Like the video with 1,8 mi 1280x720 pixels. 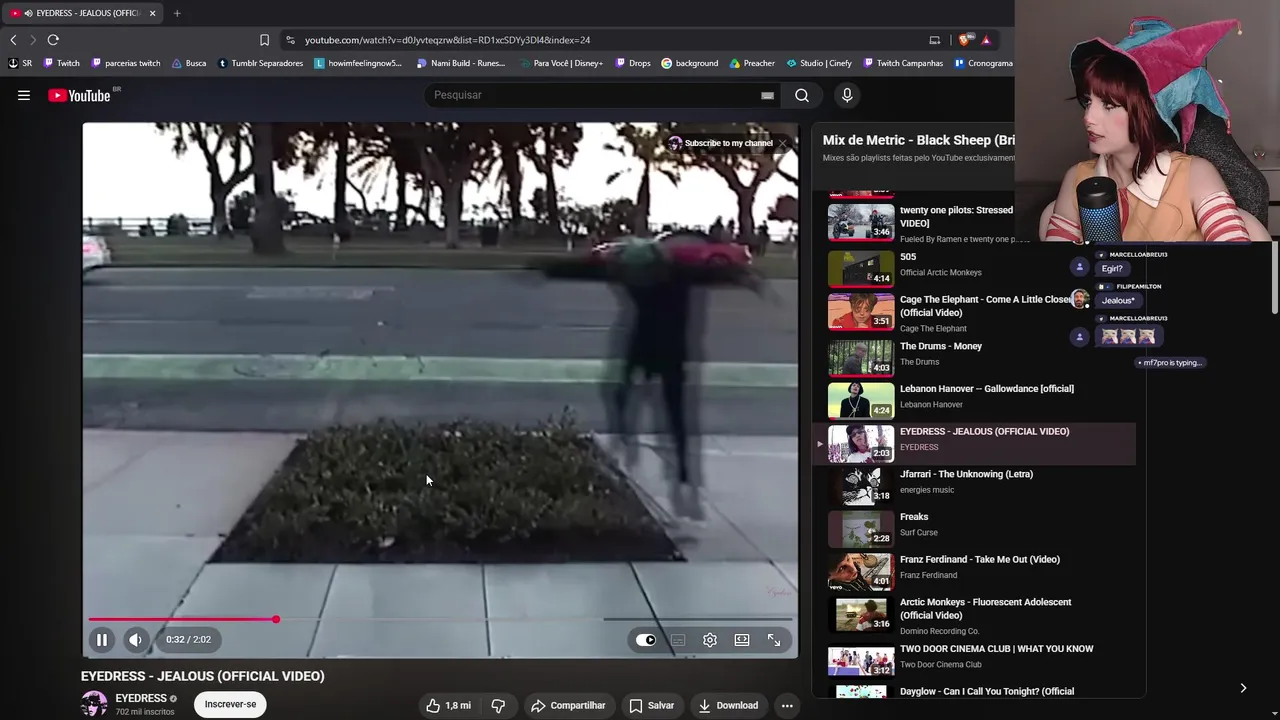pos(448,705)
